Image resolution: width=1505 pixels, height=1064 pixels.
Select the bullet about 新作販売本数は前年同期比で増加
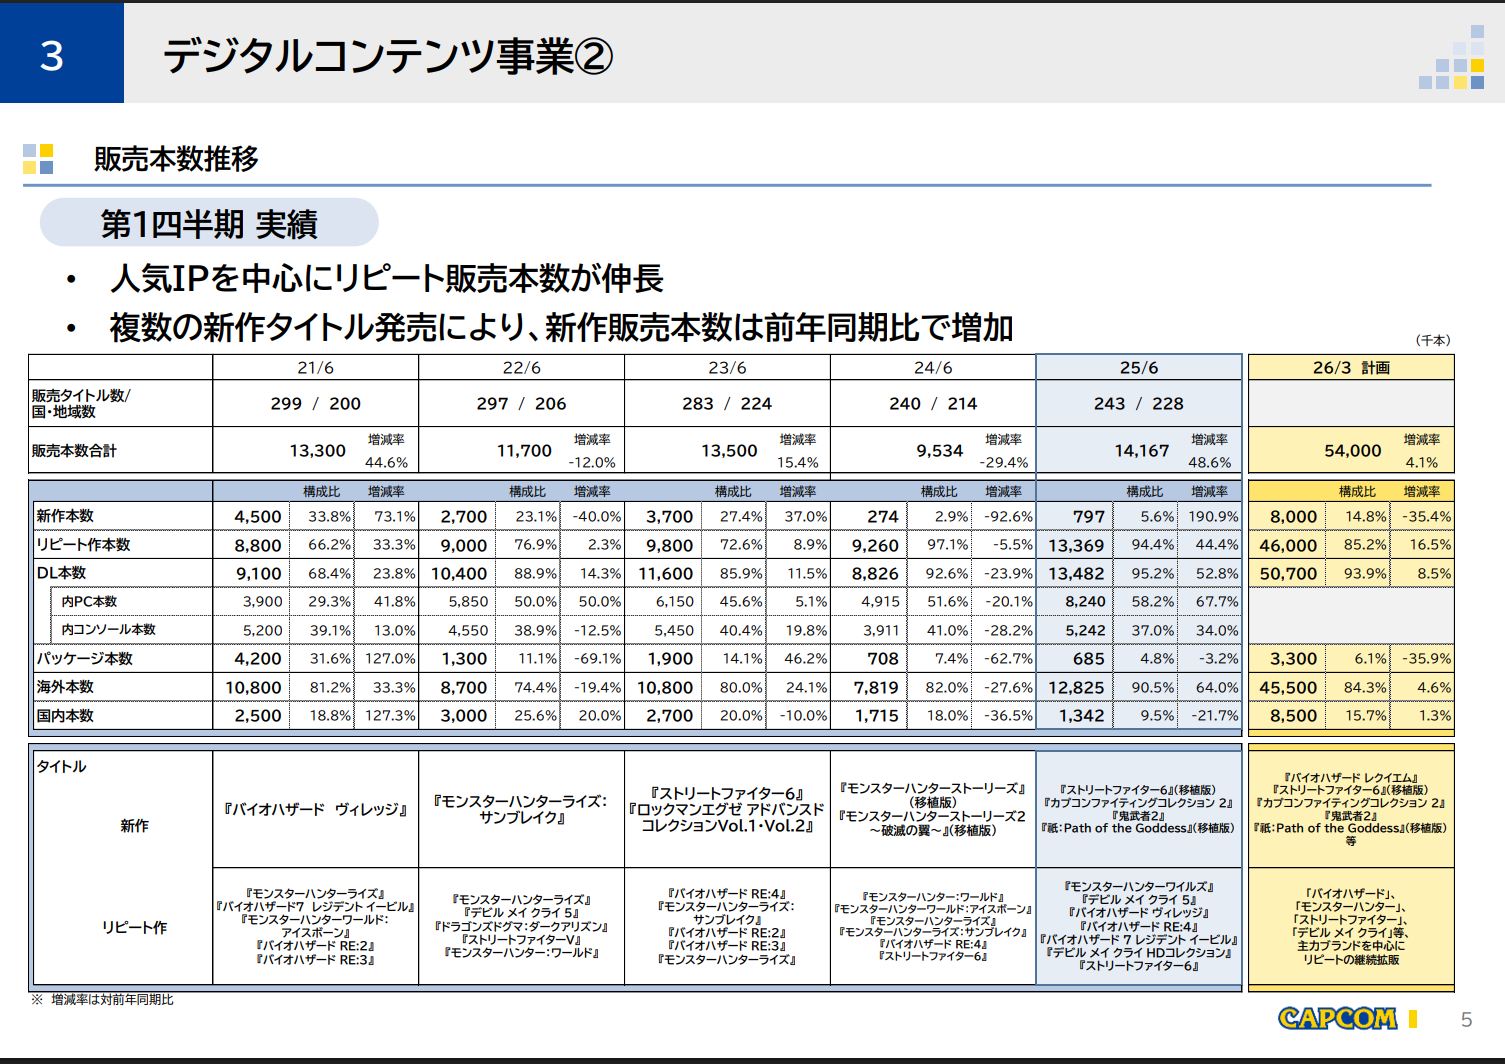tap(561, 327)
